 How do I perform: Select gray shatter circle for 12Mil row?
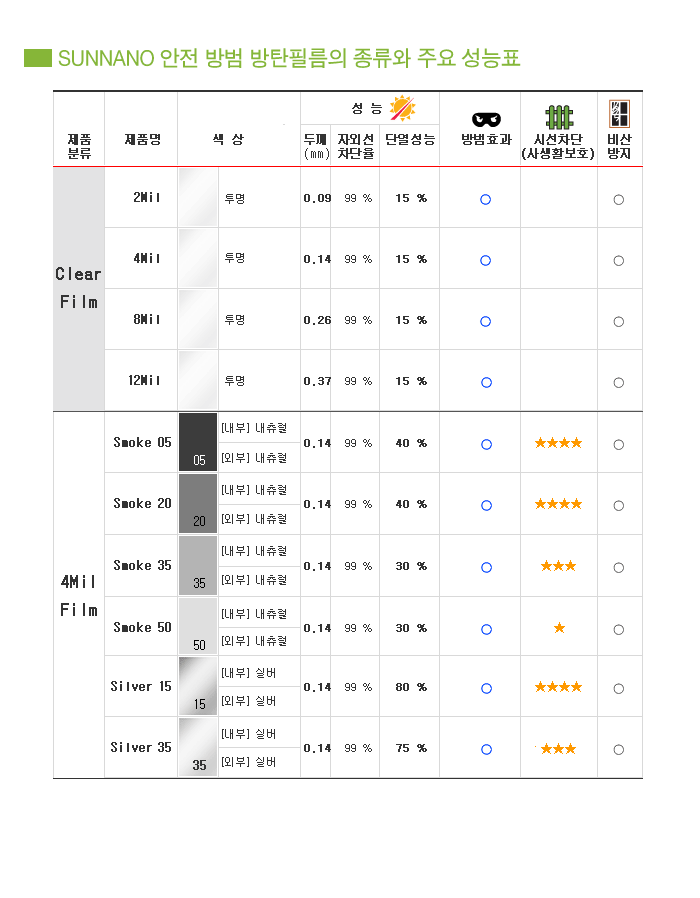pos(619,383)
